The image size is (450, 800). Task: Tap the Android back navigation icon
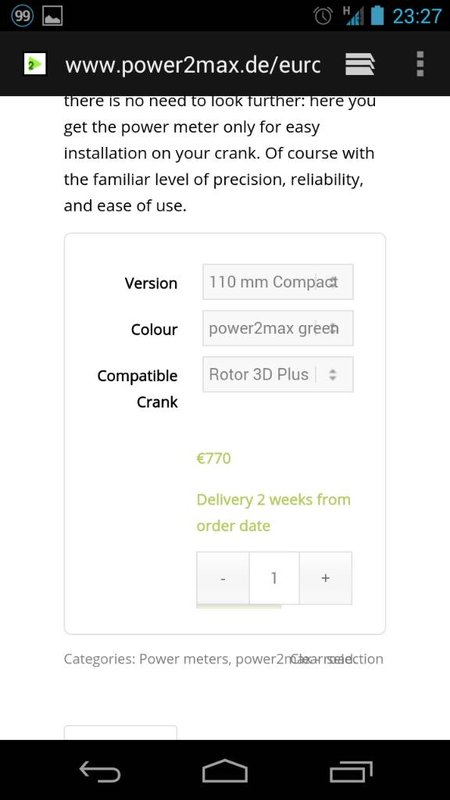[100, 771]
